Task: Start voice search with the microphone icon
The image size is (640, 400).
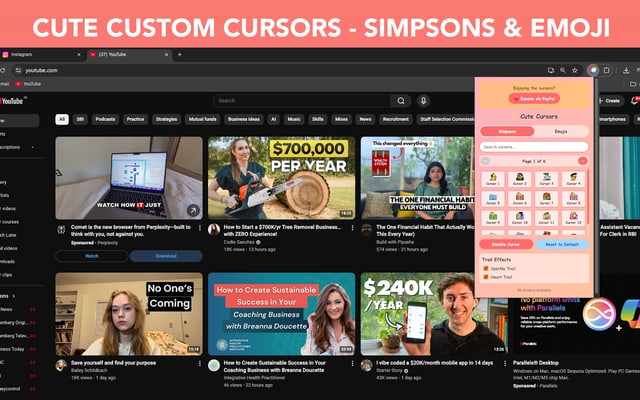Action: click(423, 101)
